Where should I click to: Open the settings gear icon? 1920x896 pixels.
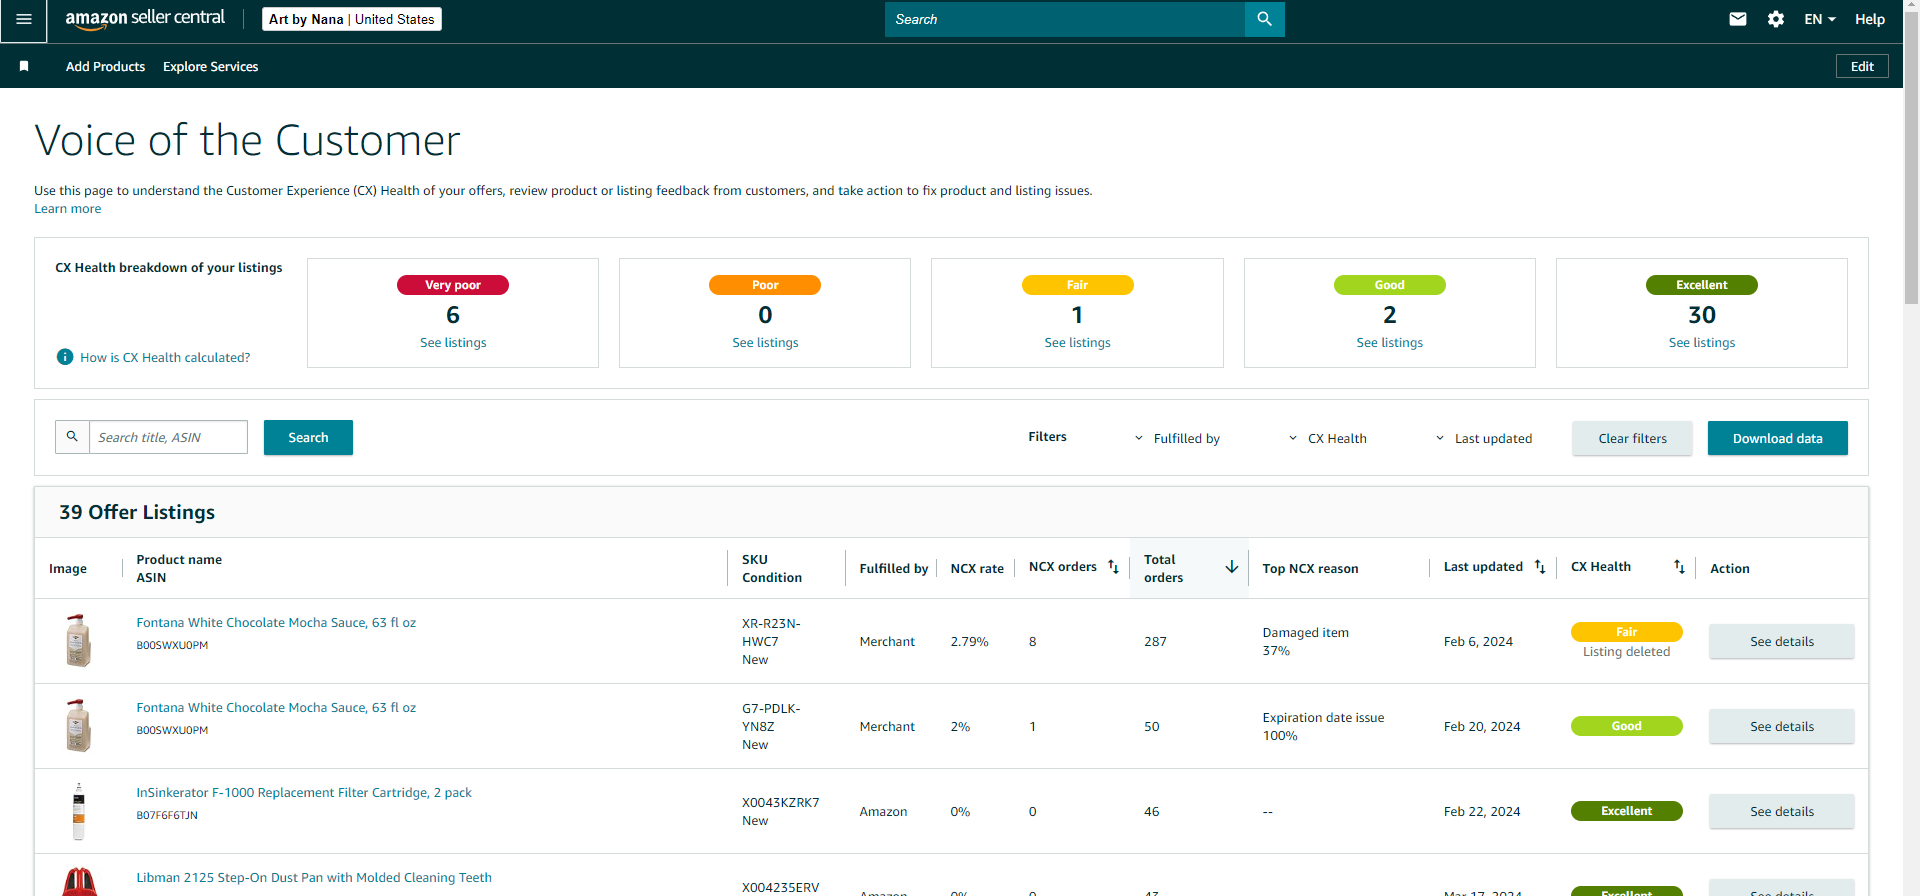[1776, 19]
